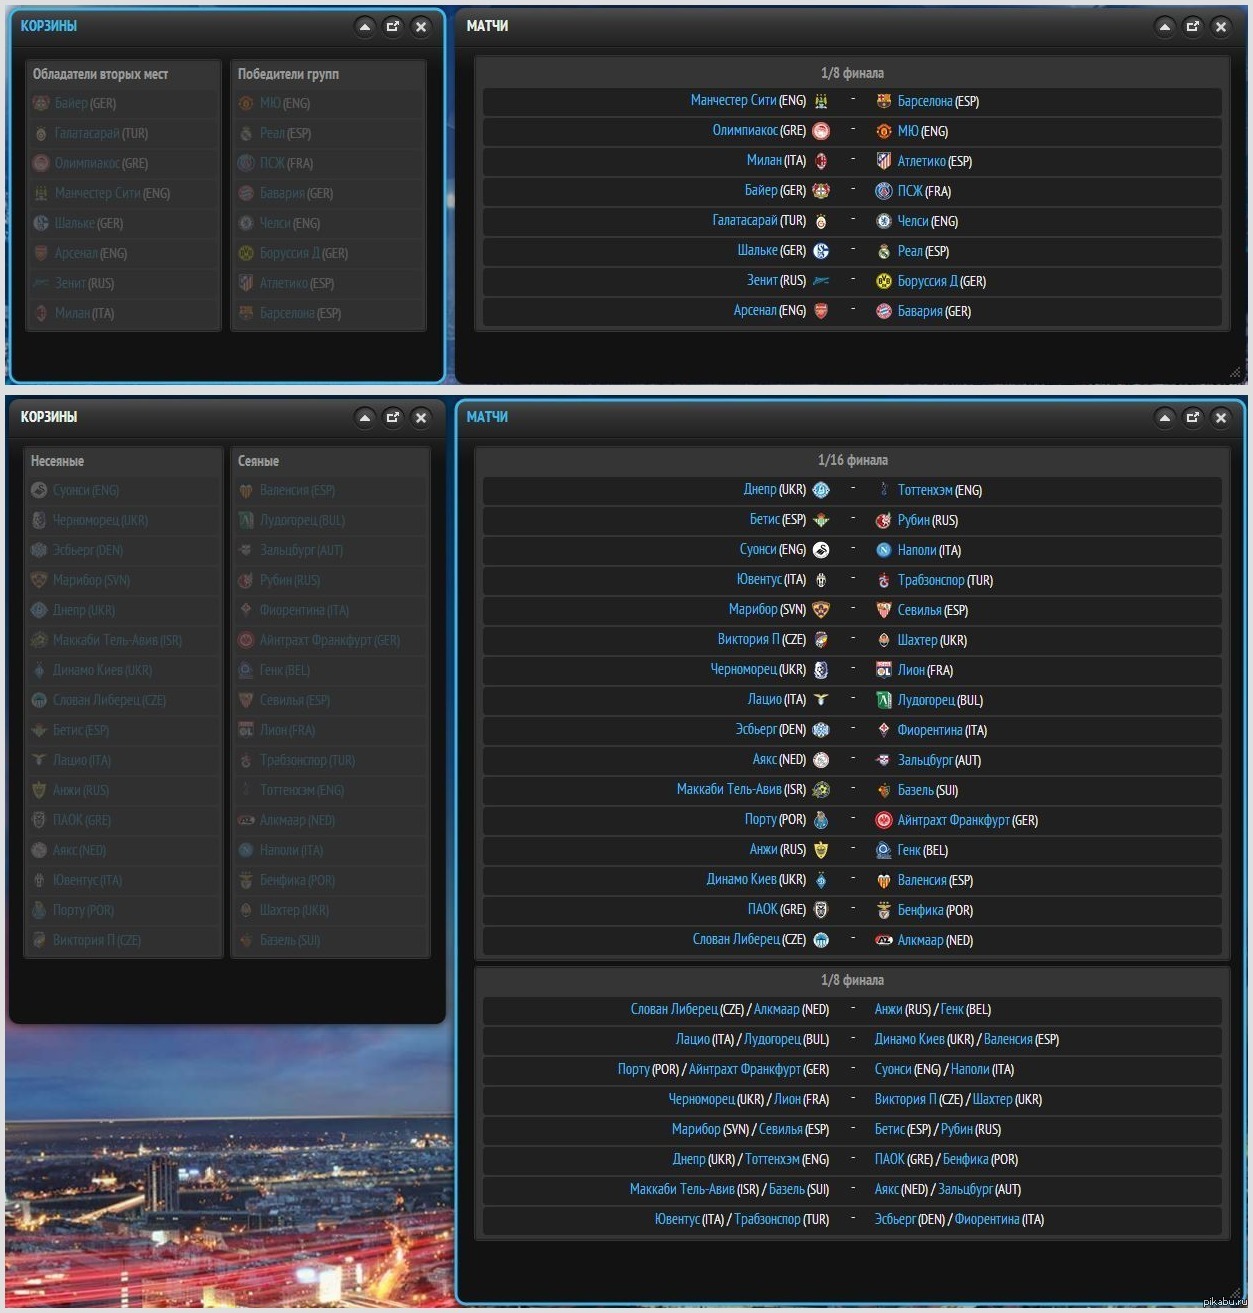1253x1313 pixels.
Task: Select faded 'Зенит (RUS)' in Обладатели вторых мест basket
Action: pyautogui.click(x=84, y=283)
